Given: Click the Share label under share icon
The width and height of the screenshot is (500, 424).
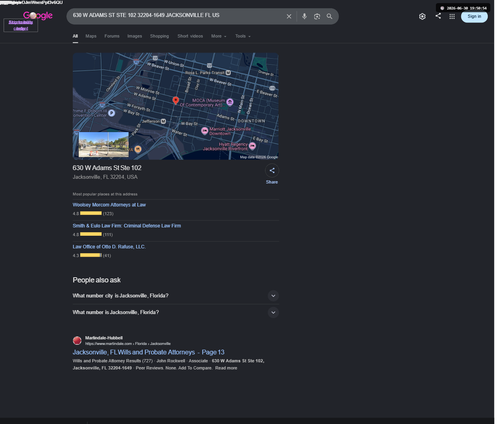Looking at the screenshot, I should click(272, 182).
